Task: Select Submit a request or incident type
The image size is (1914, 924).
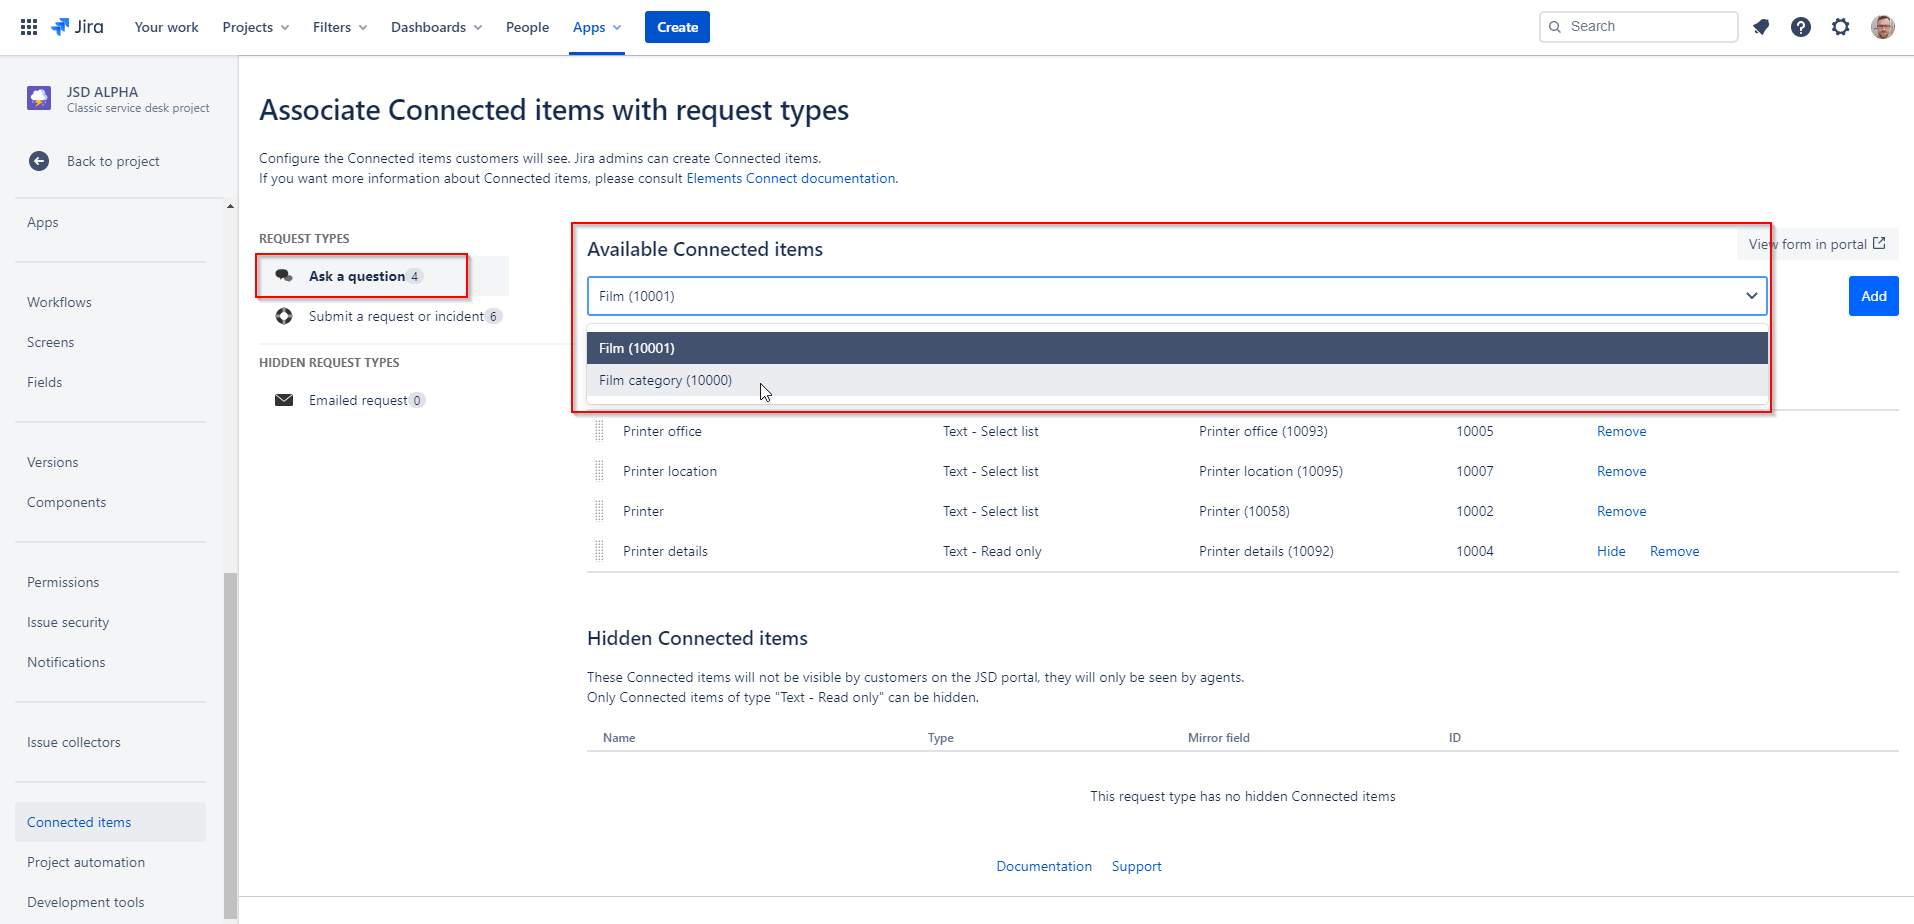Action: tap(396, 316)
